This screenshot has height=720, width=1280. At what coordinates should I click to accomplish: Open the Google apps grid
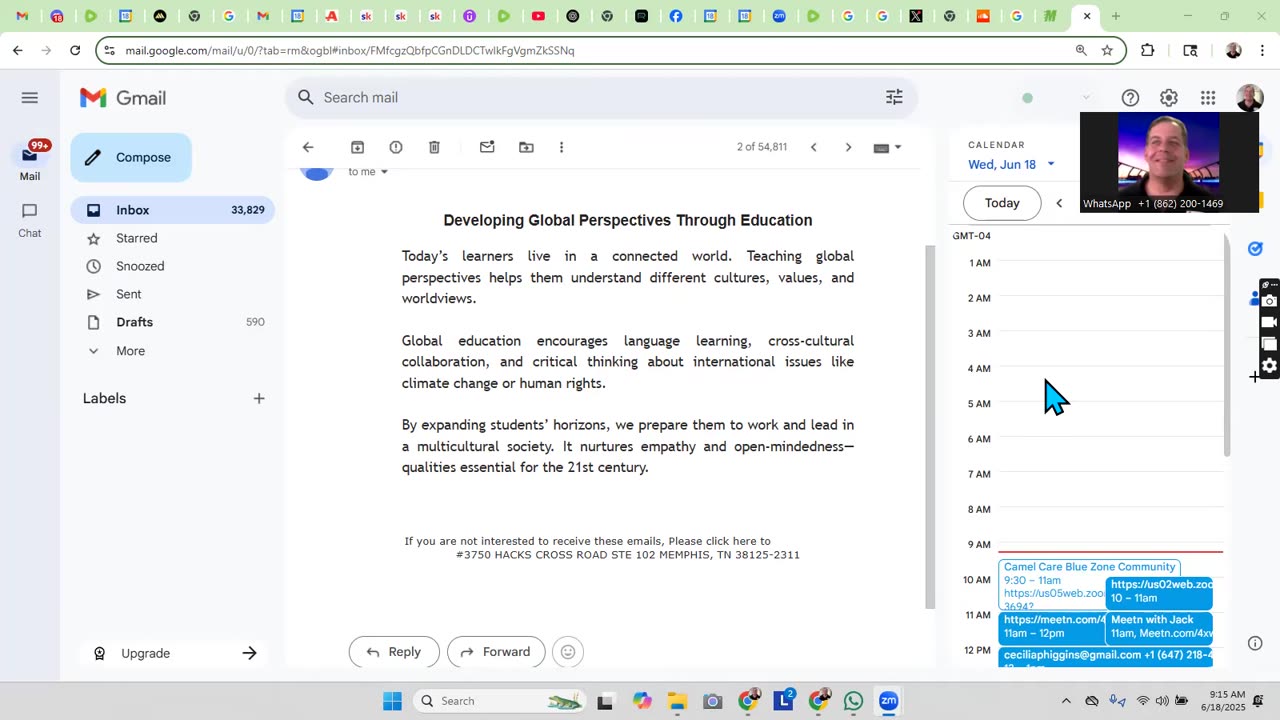(1208, 98)
